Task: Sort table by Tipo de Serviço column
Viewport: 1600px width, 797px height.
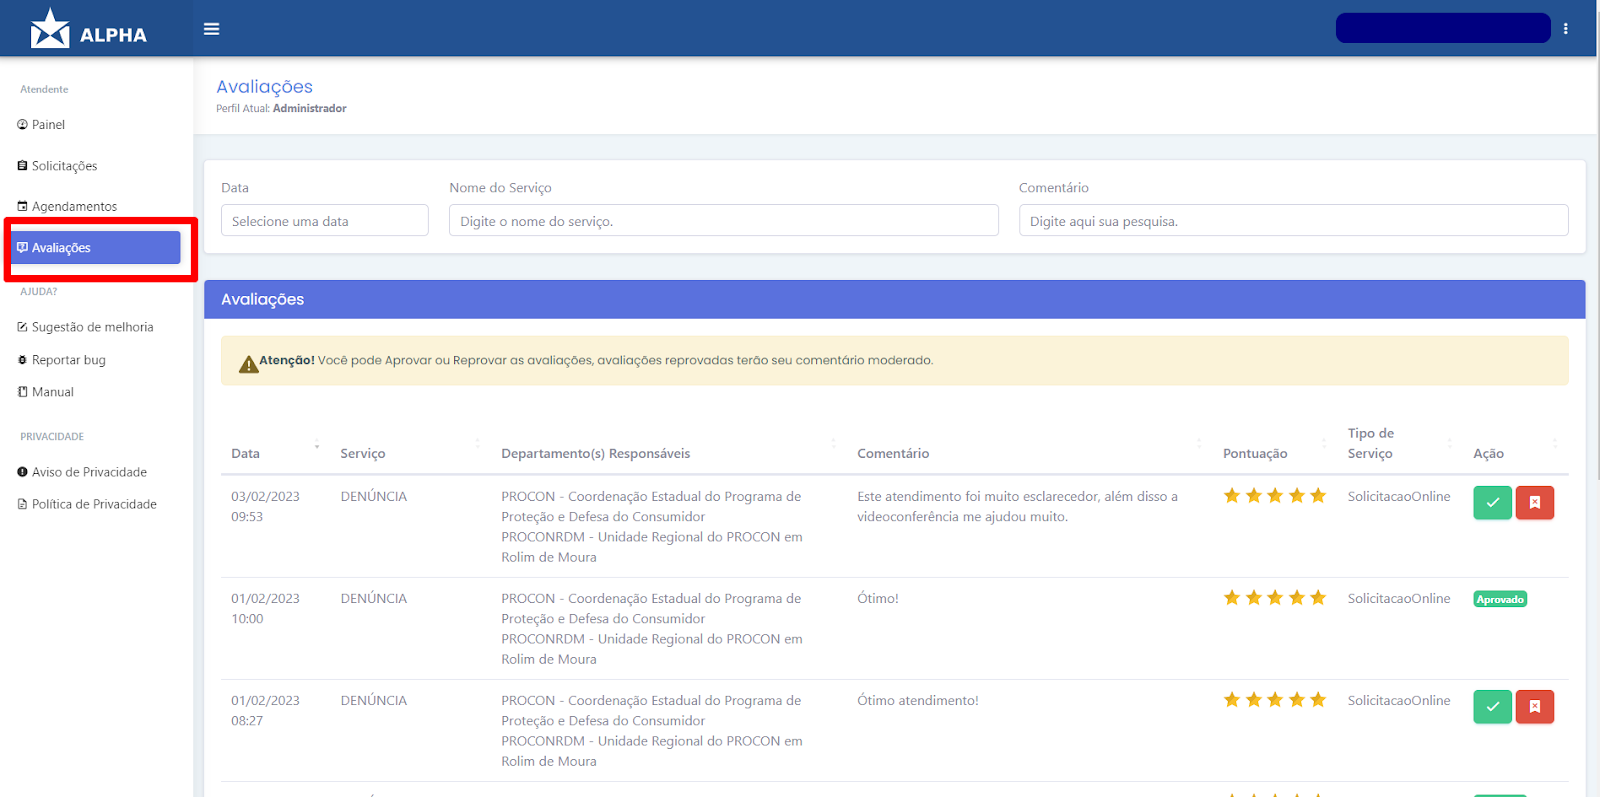Action: pos(1400,443)
